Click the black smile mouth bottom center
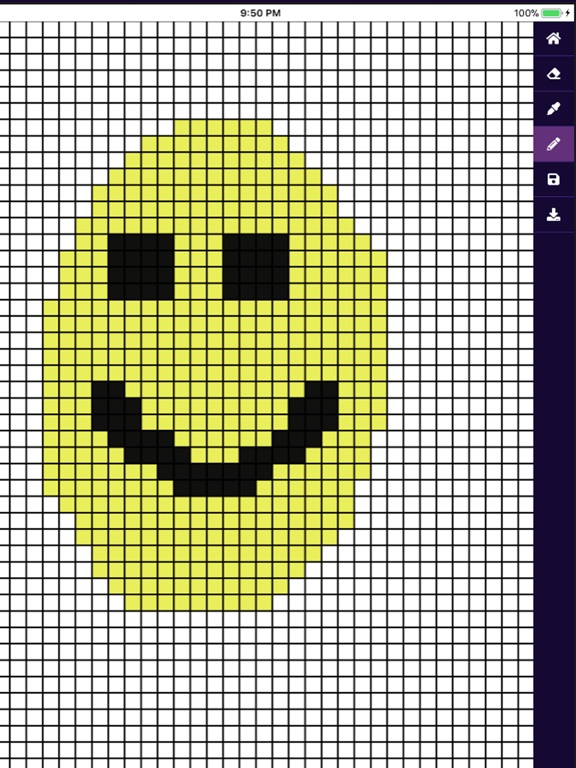The width and height of the screenshot is (576, 768). pyautogui.click(x=215, y=488)
